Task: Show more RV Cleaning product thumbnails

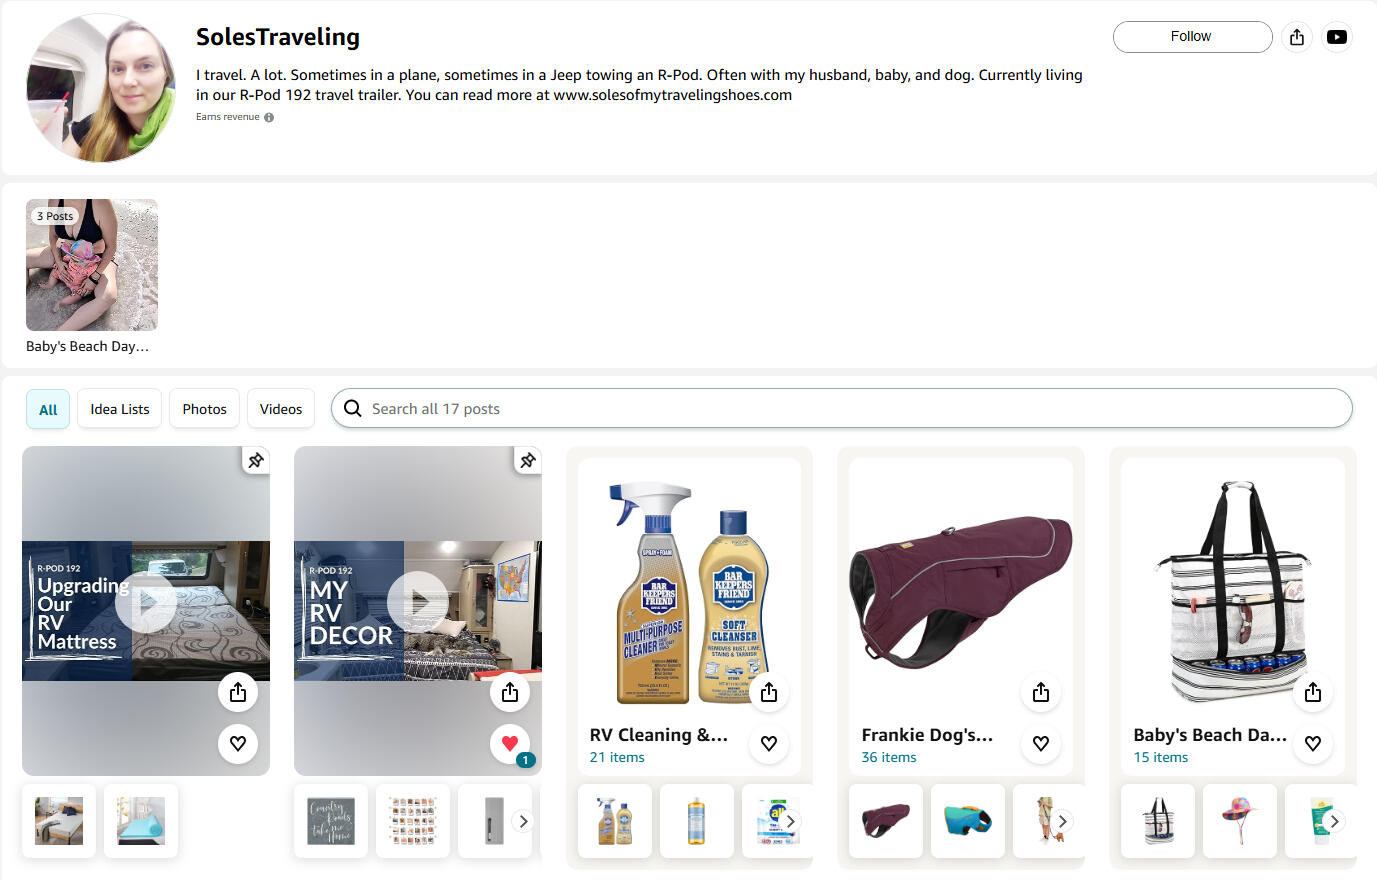Action: coord(791,821)
